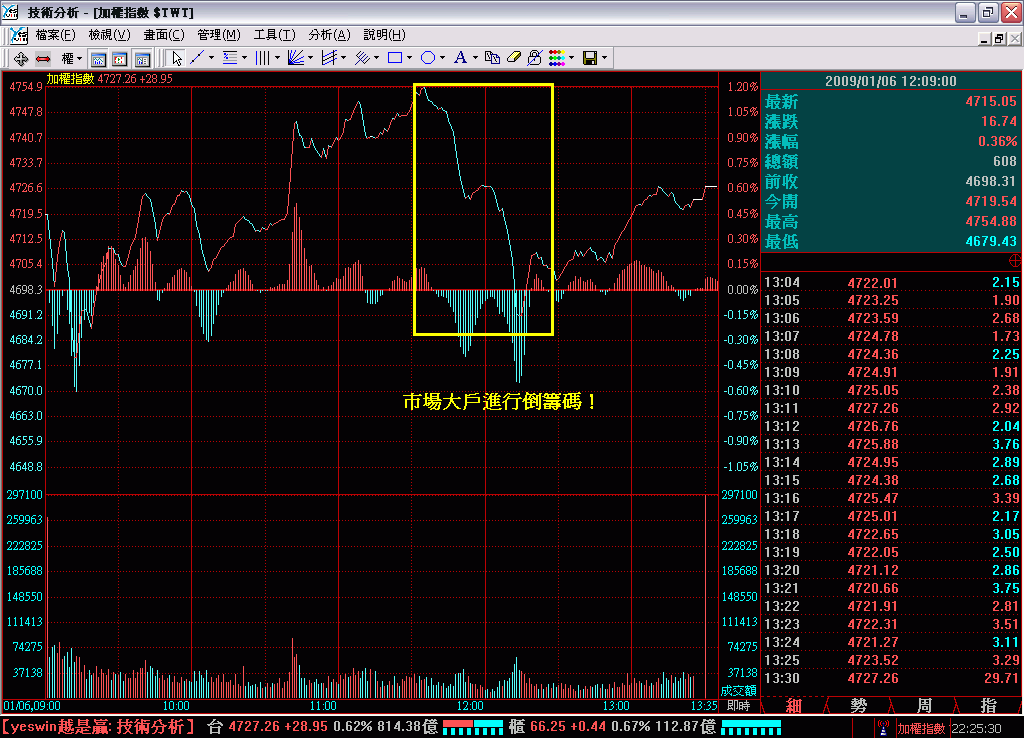1024x738 pixels.
Task: Click the antenna connection status icon
Action: [x=884, y=728]
